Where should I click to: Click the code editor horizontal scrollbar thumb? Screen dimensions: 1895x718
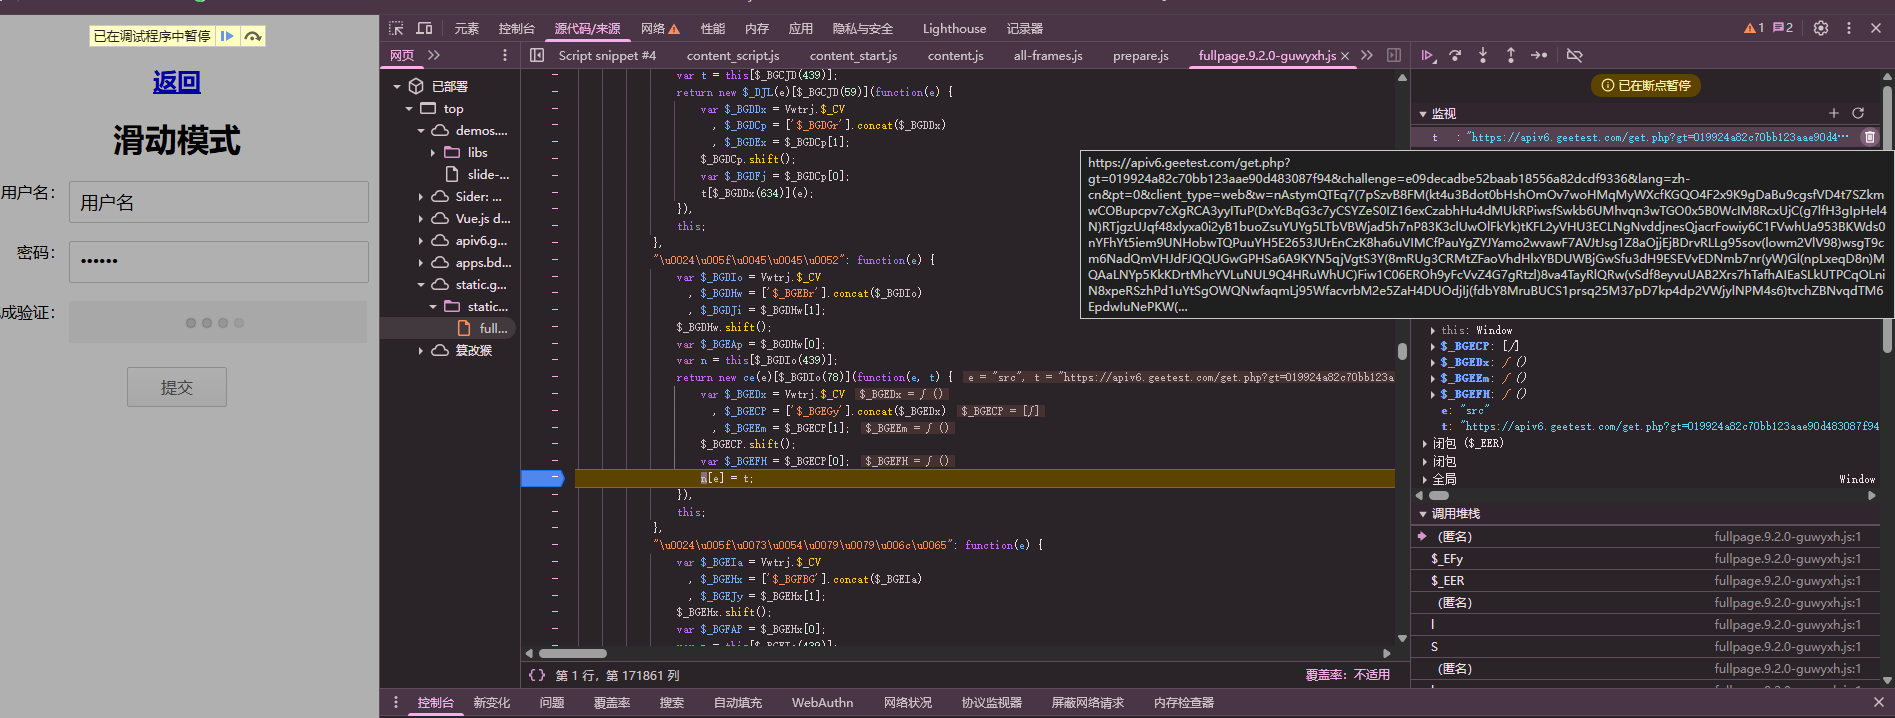pyautogui.click(x=572, y=653)
